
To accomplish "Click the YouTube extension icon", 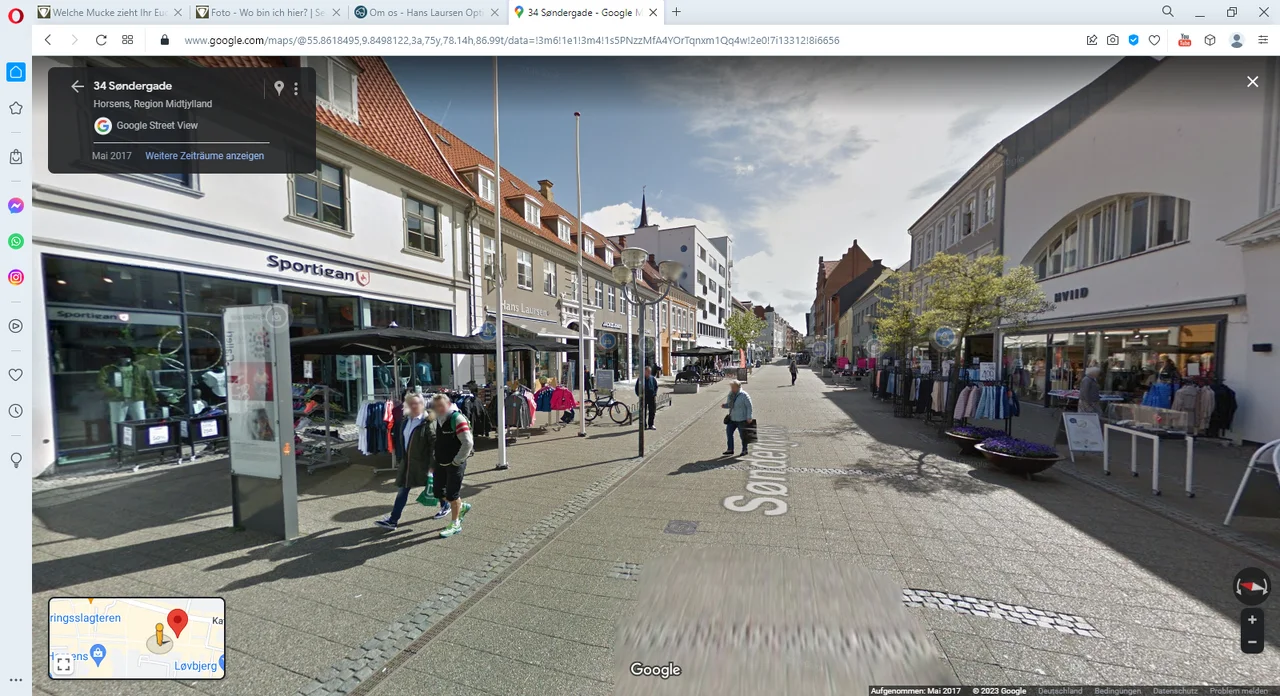I will 1185,40.
